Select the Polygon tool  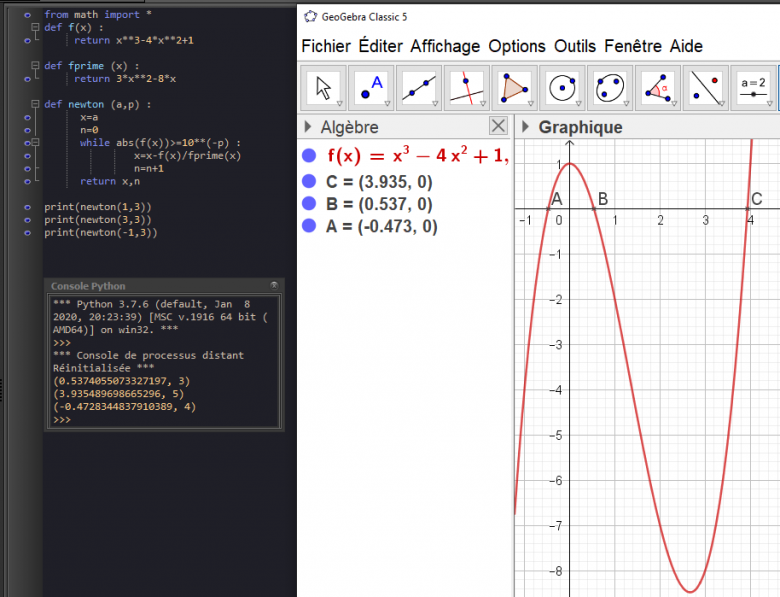[516, 88]
